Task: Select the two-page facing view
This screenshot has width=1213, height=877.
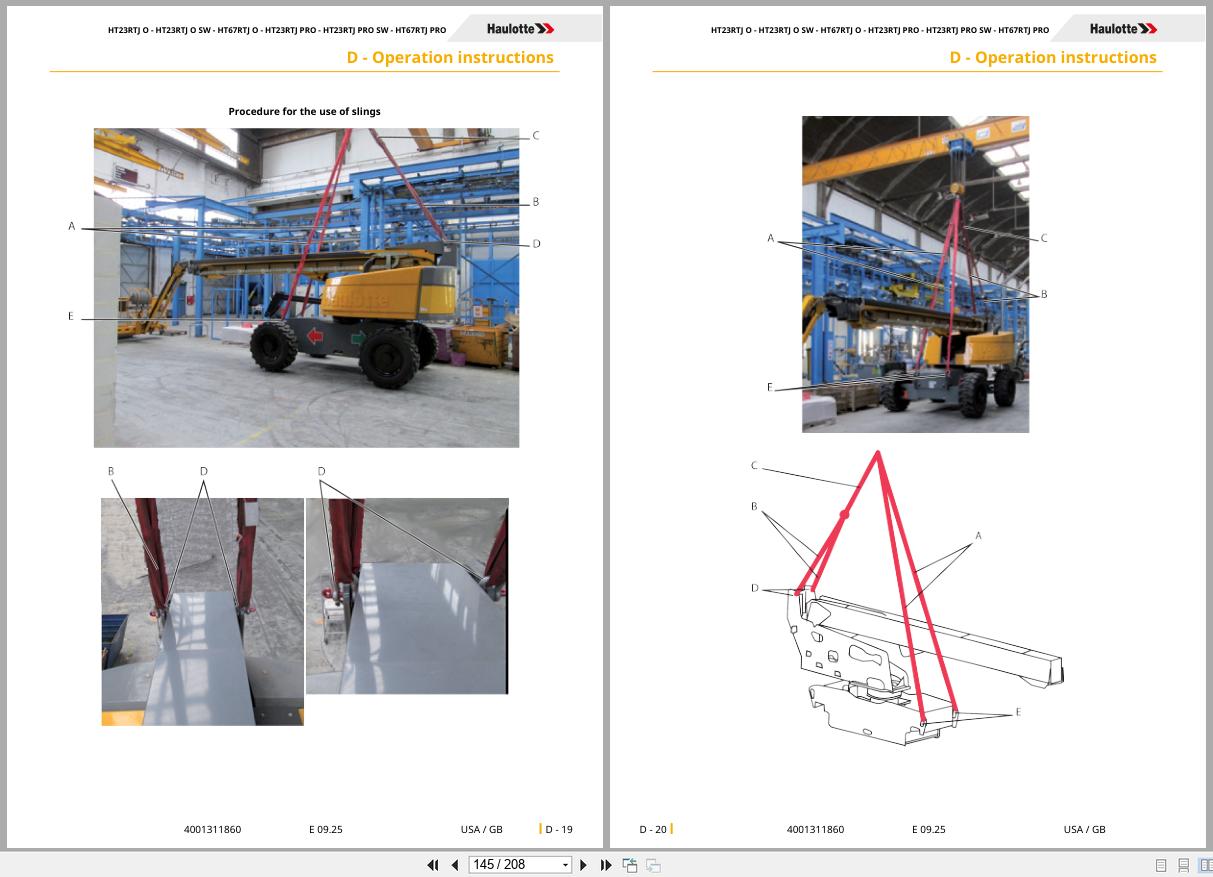Action: click(x=1205, y=865)
